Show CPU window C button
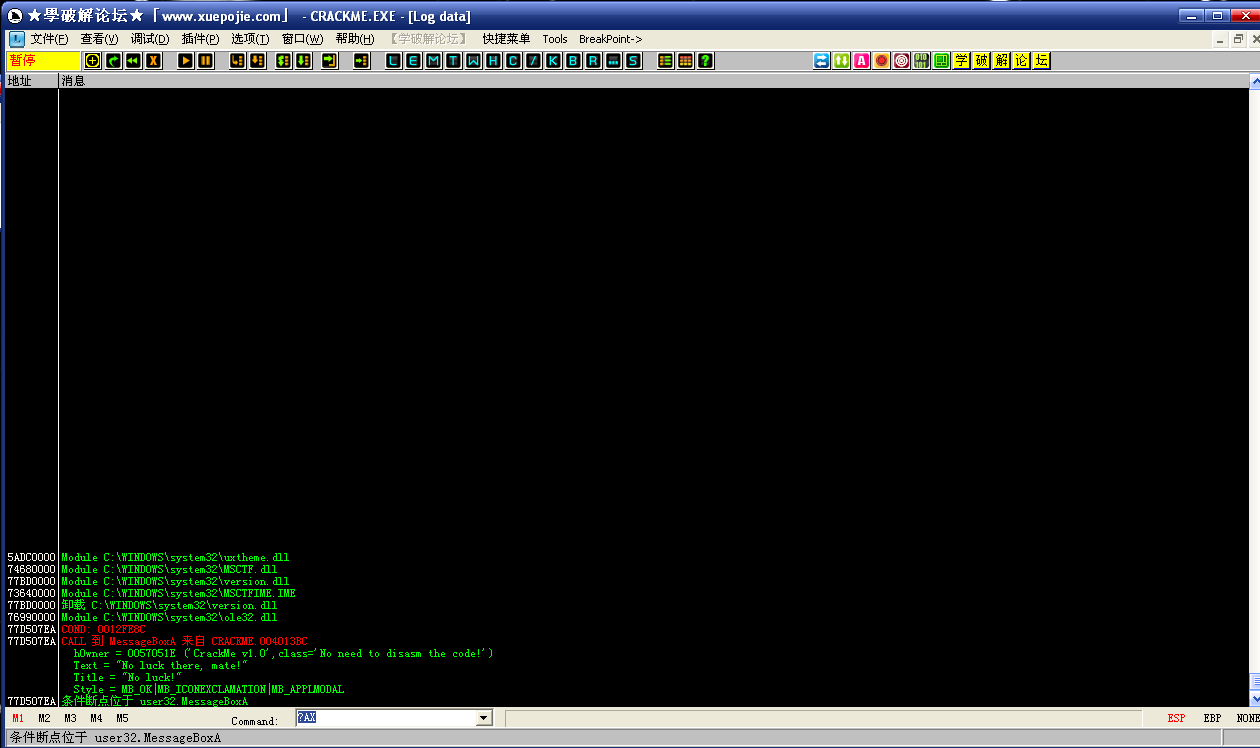Screen dimensions: 1260x748 tap(513, 61)
